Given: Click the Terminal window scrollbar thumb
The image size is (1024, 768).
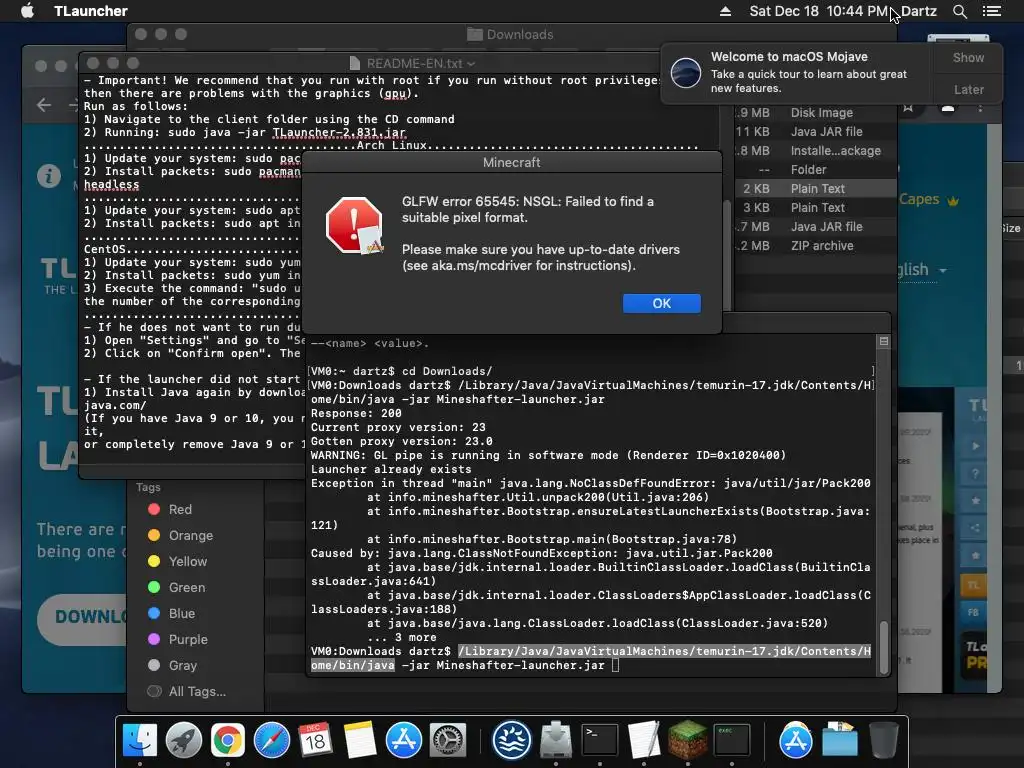Looking at the screenshot, I should pos(884,647).
